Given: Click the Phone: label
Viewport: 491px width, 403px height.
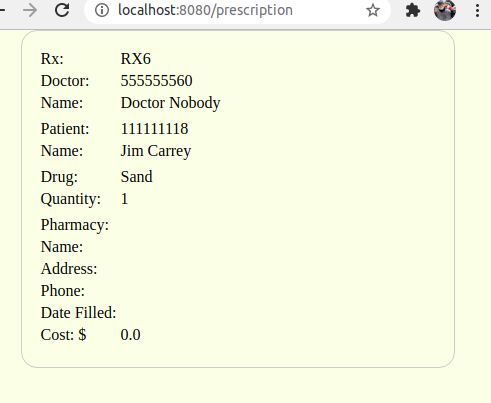Looking at the screenshot, I should 63,291.
